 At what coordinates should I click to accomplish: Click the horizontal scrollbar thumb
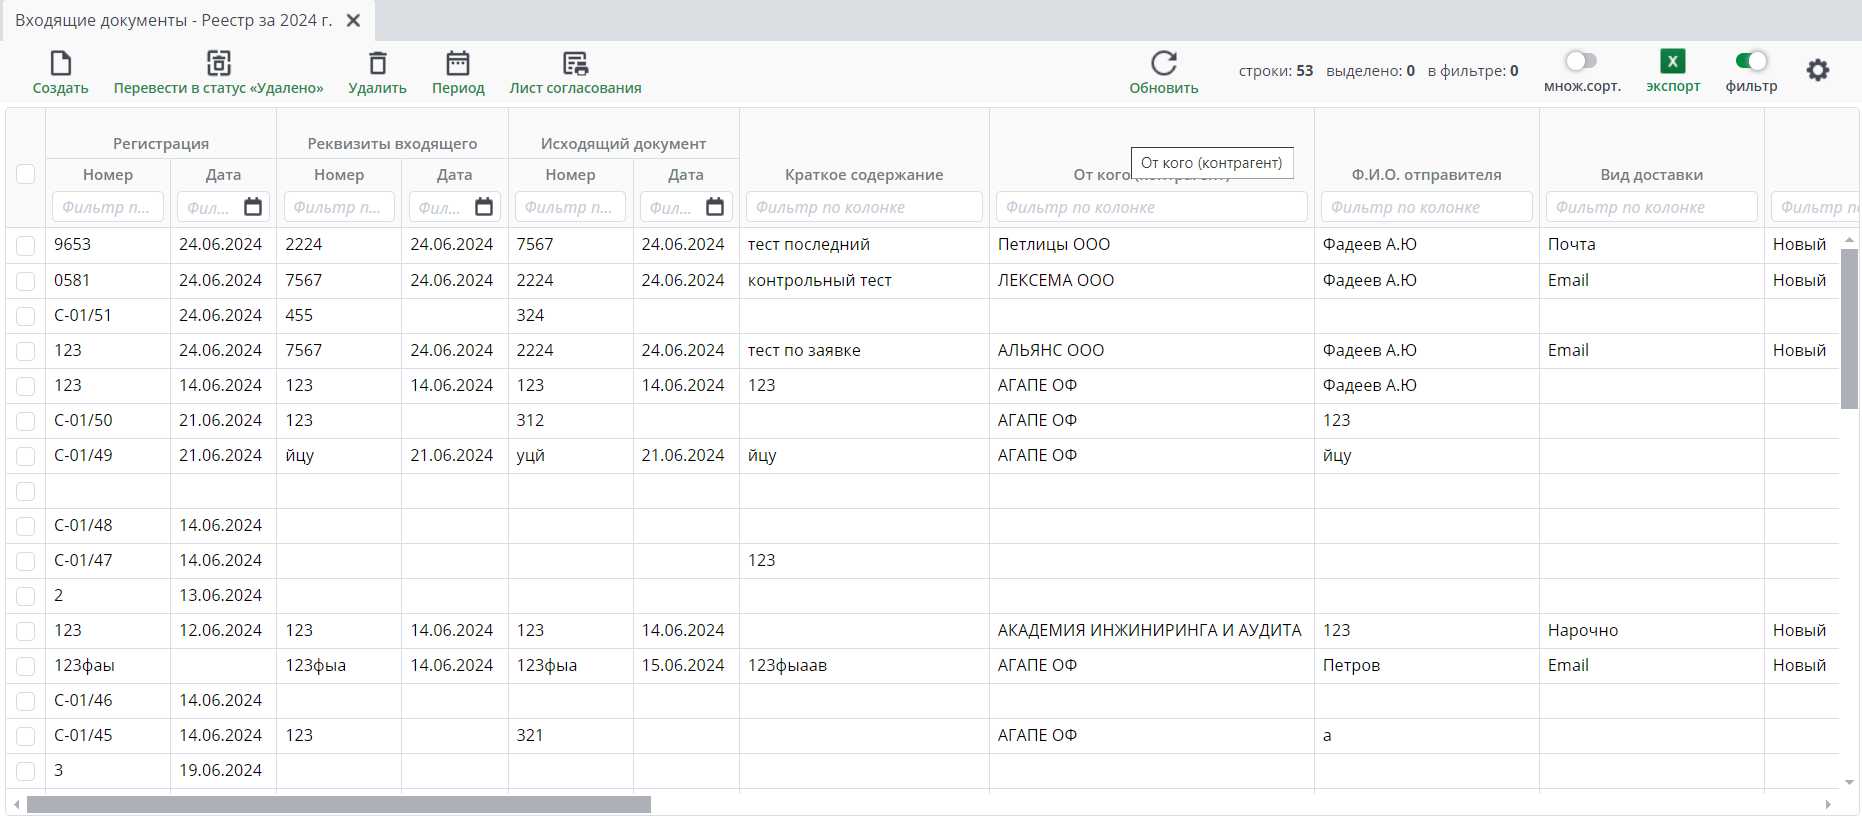(x=339, y=804)
